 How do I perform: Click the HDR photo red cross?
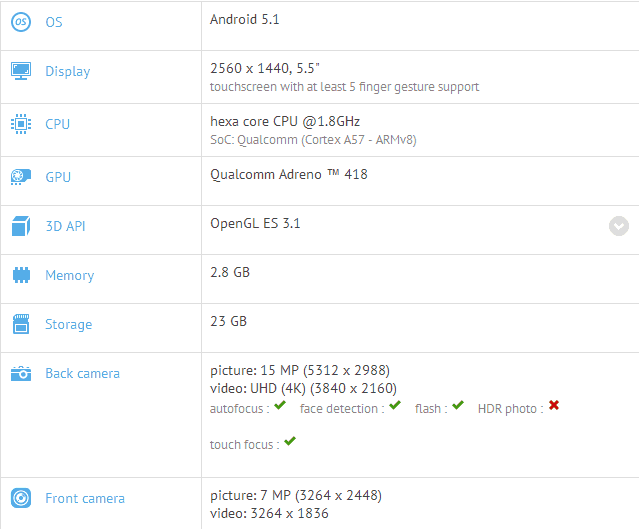tap(553, 406)
